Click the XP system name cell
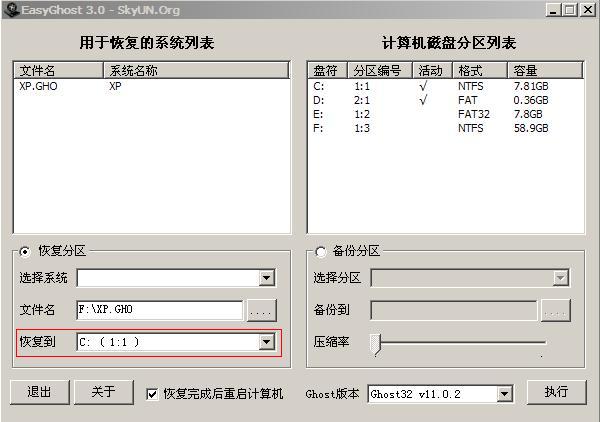This screenshot has height=422, width=600. [115, 86]
